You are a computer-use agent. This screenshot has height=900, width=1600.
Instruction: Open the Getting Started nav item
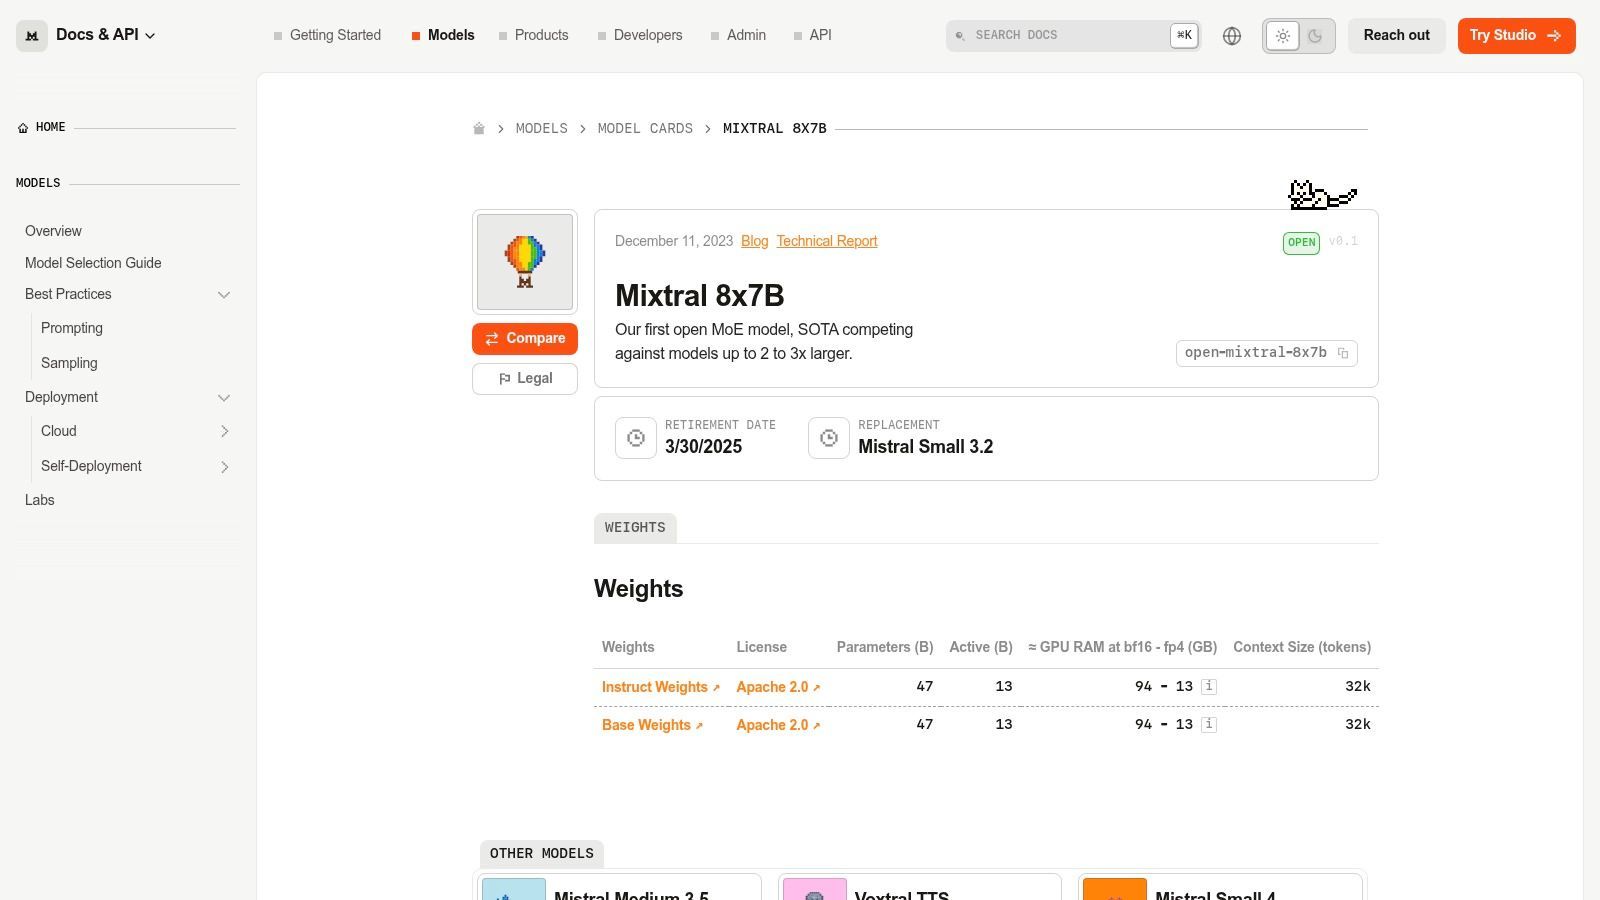point(327,35)
